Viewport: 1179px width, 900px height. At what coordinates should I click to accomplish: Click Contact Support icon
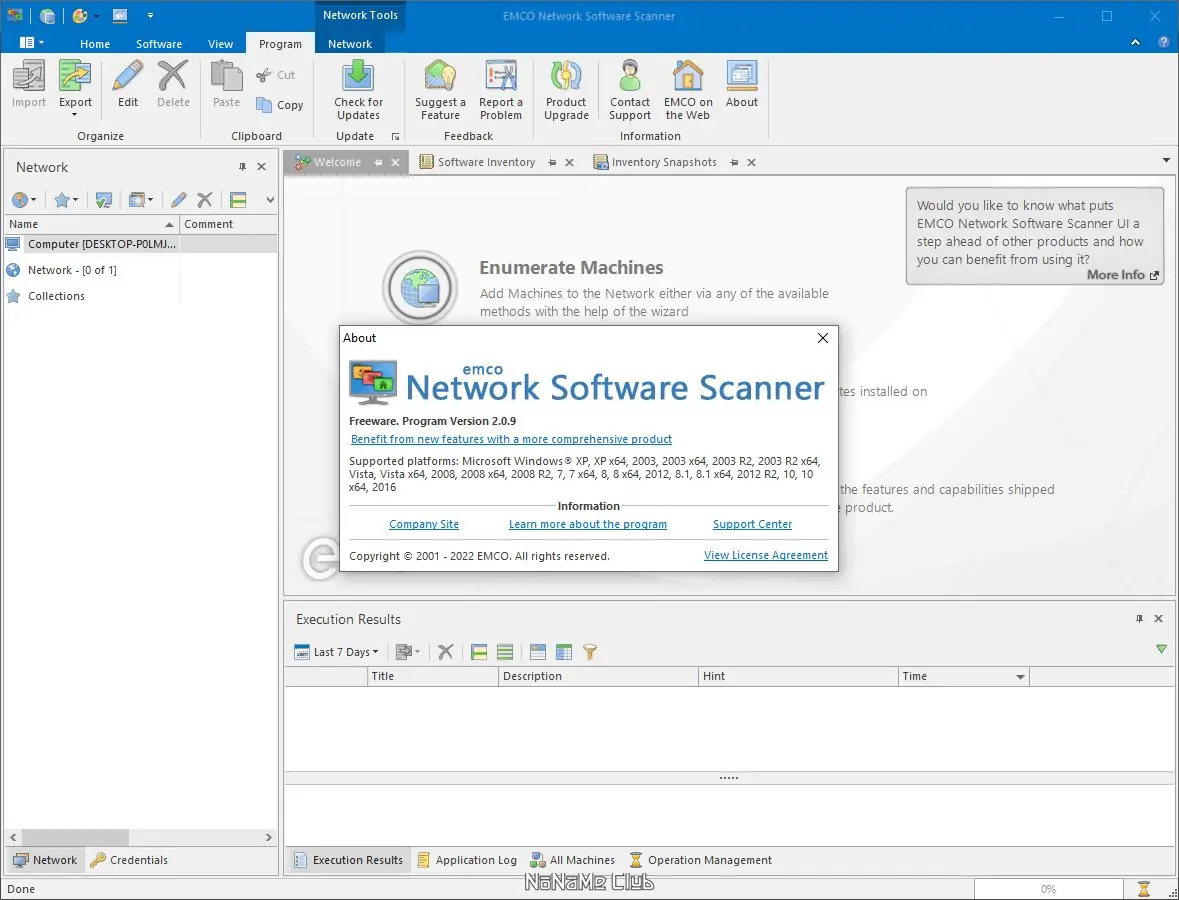(x=629, y=77)
